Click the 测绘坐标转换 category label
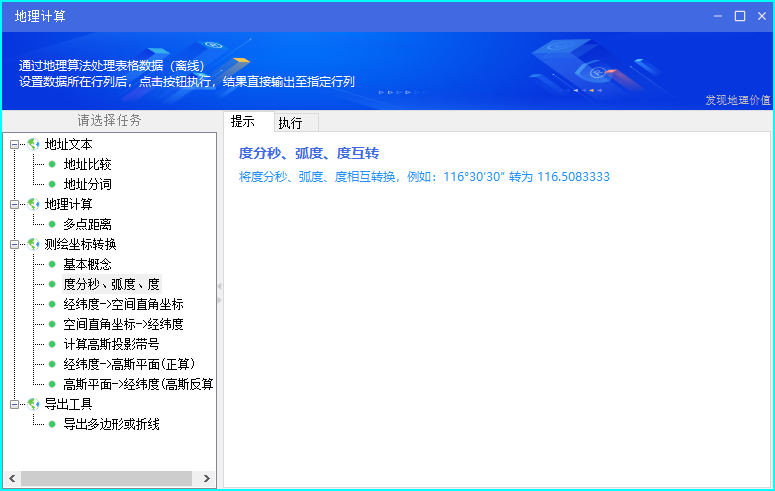The image size is (775, 491). click(81, 244)
